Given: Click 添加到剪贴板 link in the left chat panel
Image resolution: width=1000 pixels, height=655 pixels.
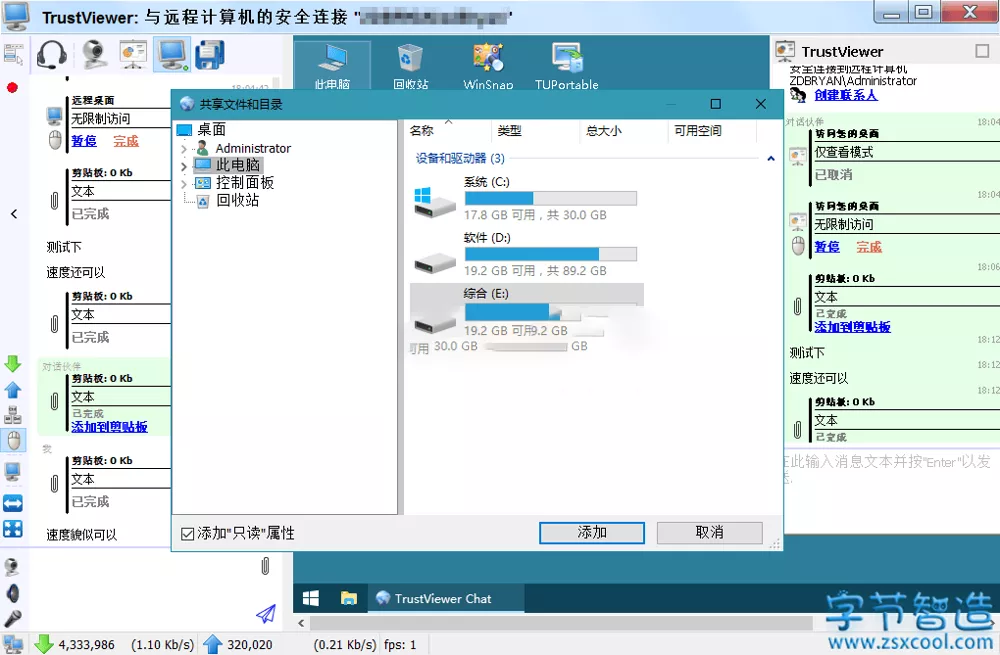Looking at the screenshot, I should [109, 427].
